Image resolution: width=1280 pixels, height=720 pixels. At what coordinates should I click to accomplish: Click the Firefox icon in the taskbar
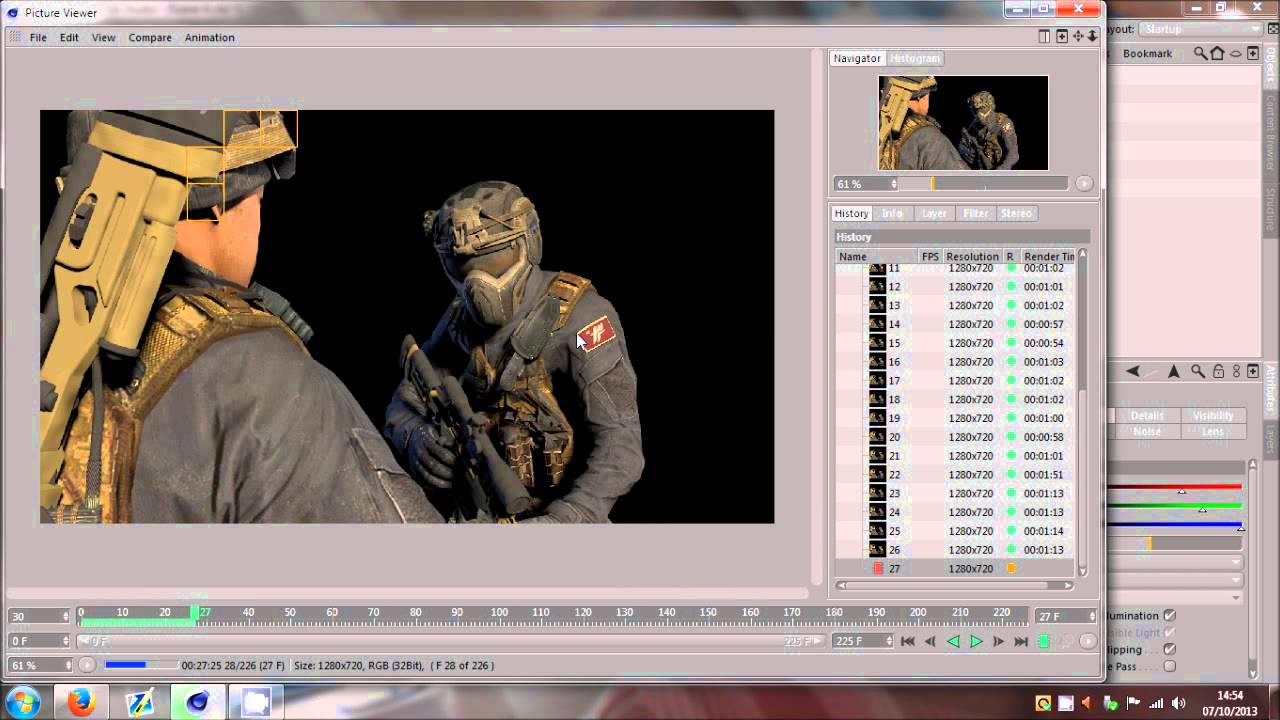coord(81,702)
